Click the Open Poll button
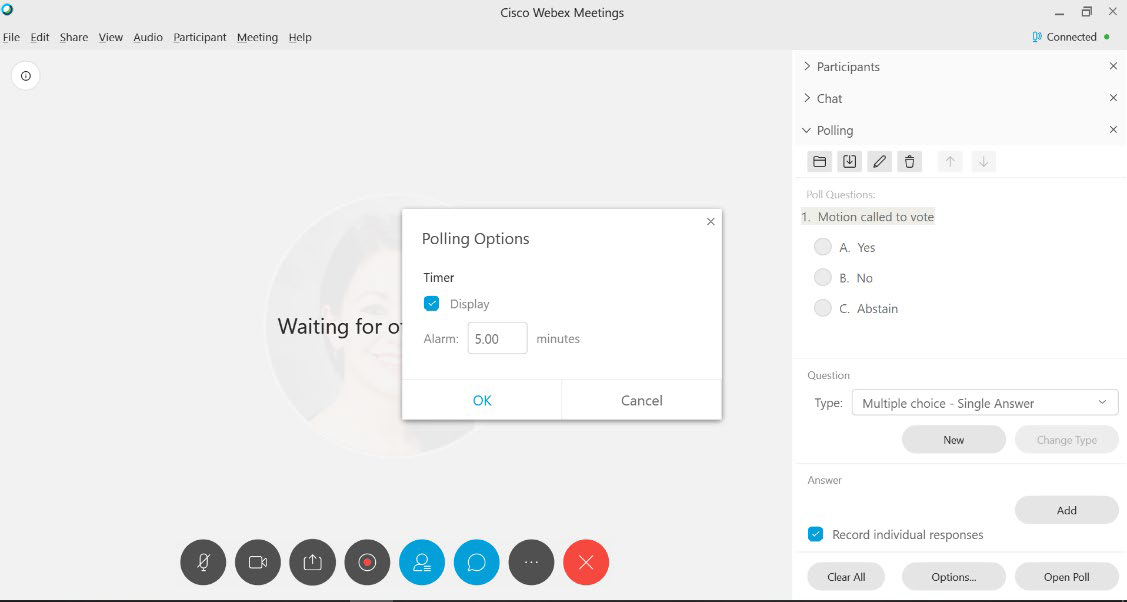Screen dimensions: 1127x602 [x=1067, y=577]
